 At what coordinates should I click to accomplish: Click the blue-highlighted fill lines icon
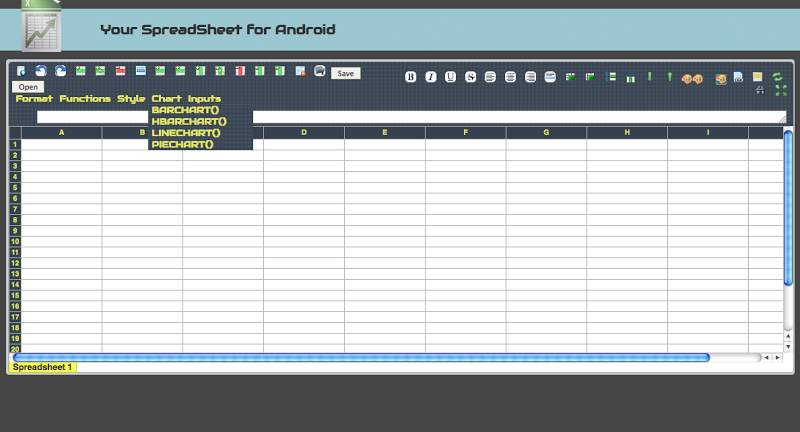pos(550,77)
